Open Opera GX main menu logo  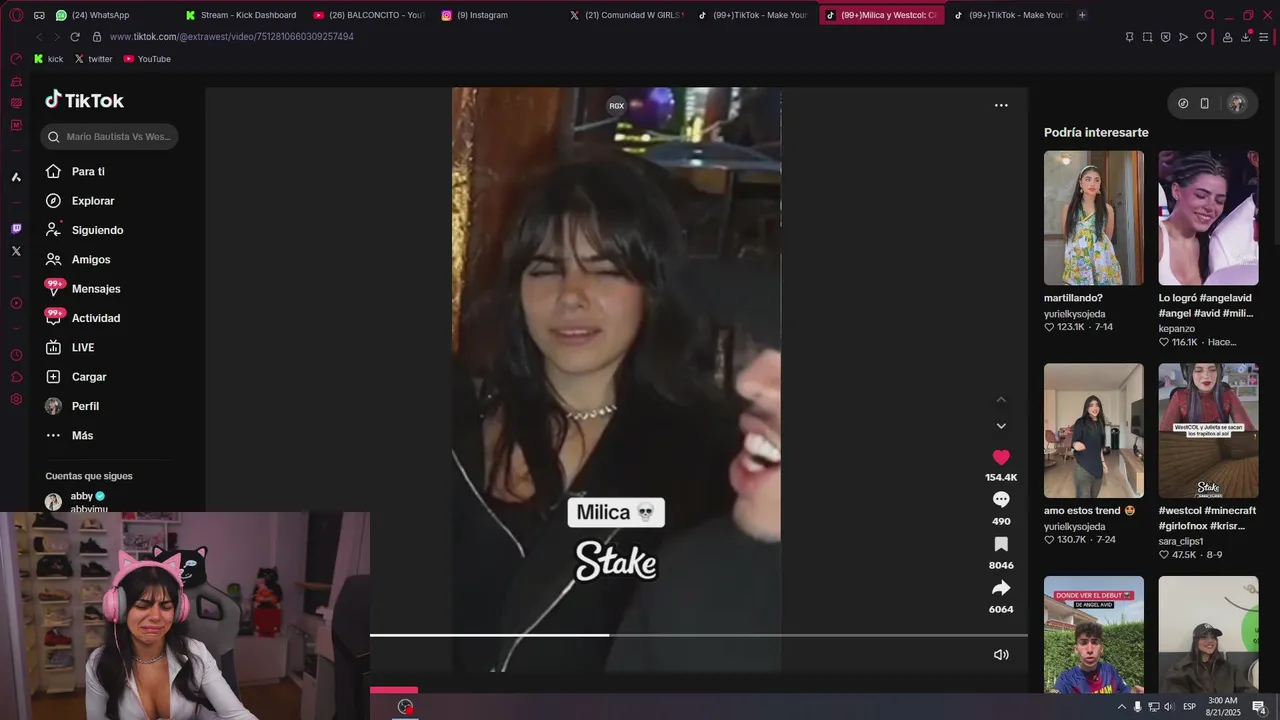pos(16,15)
